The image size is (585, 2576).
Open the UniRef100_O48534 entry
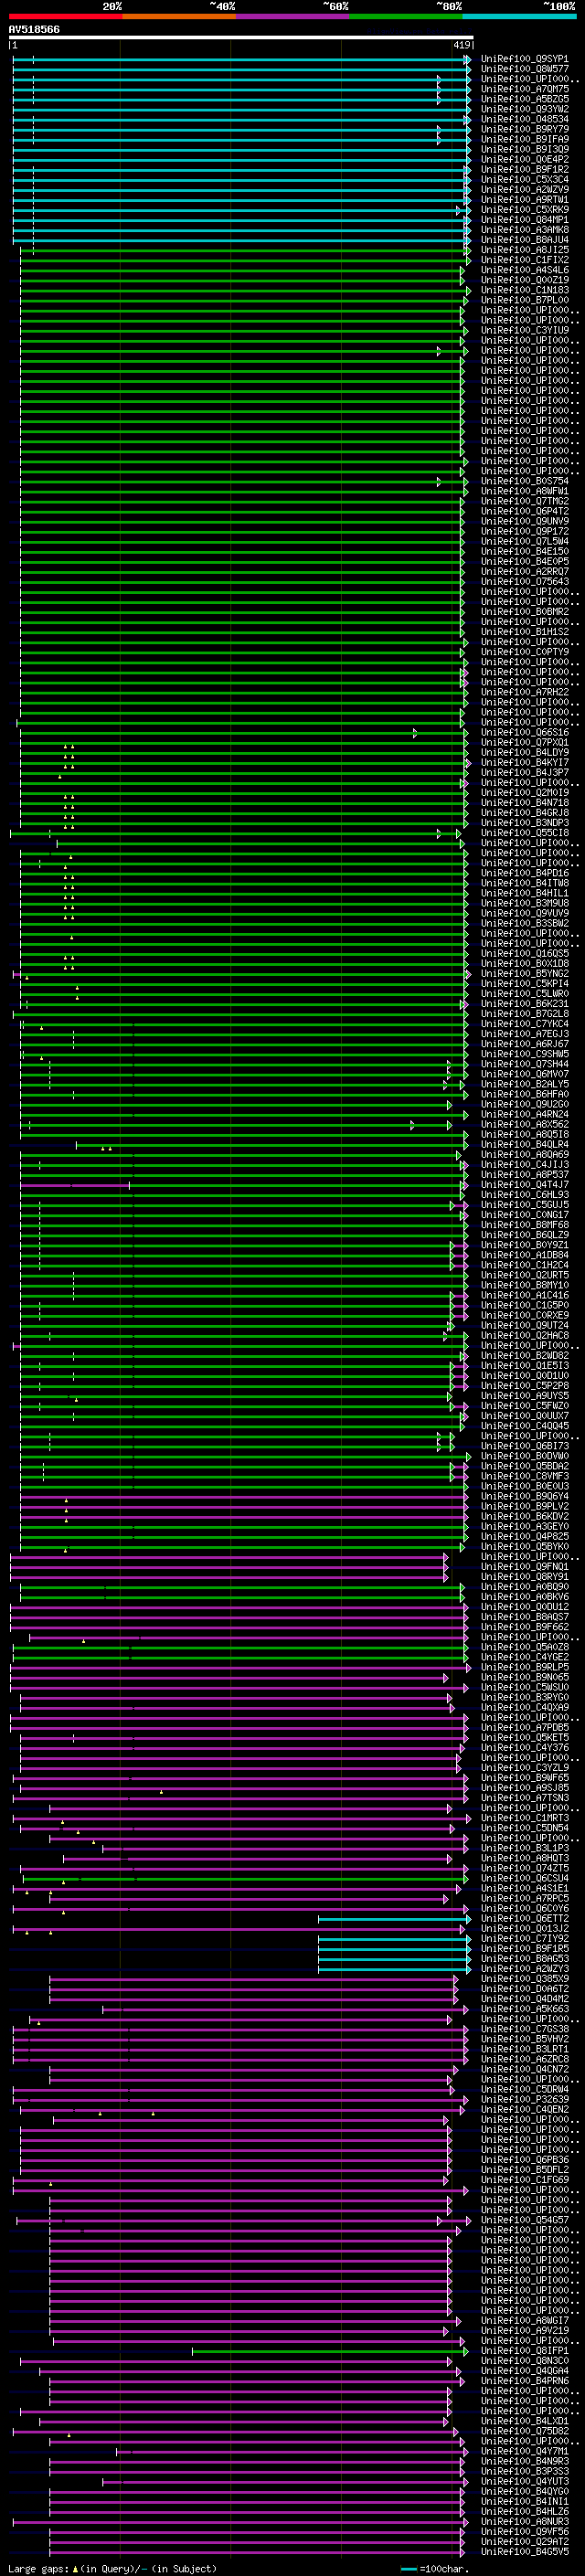[x=524, y=119]
